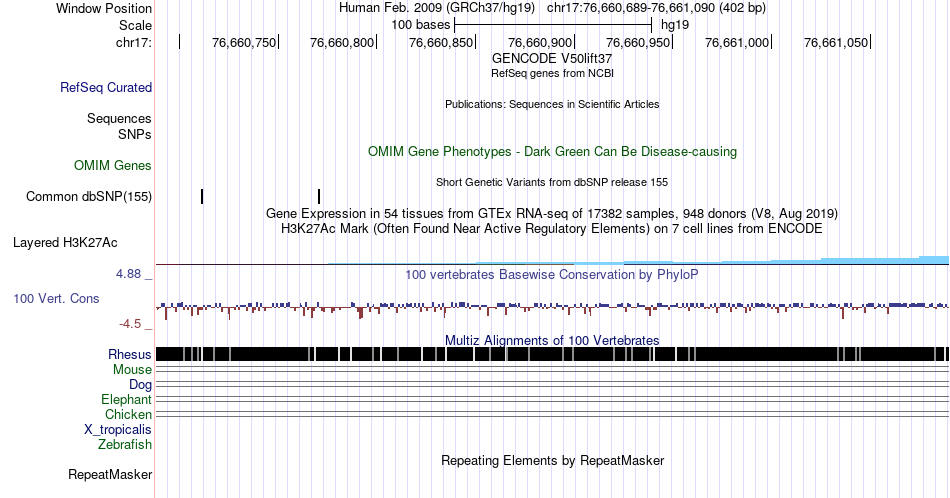Click the Rhesus black alignment bar
The height and width of the screenshot is (498, 950).
[x=552, y=354]
